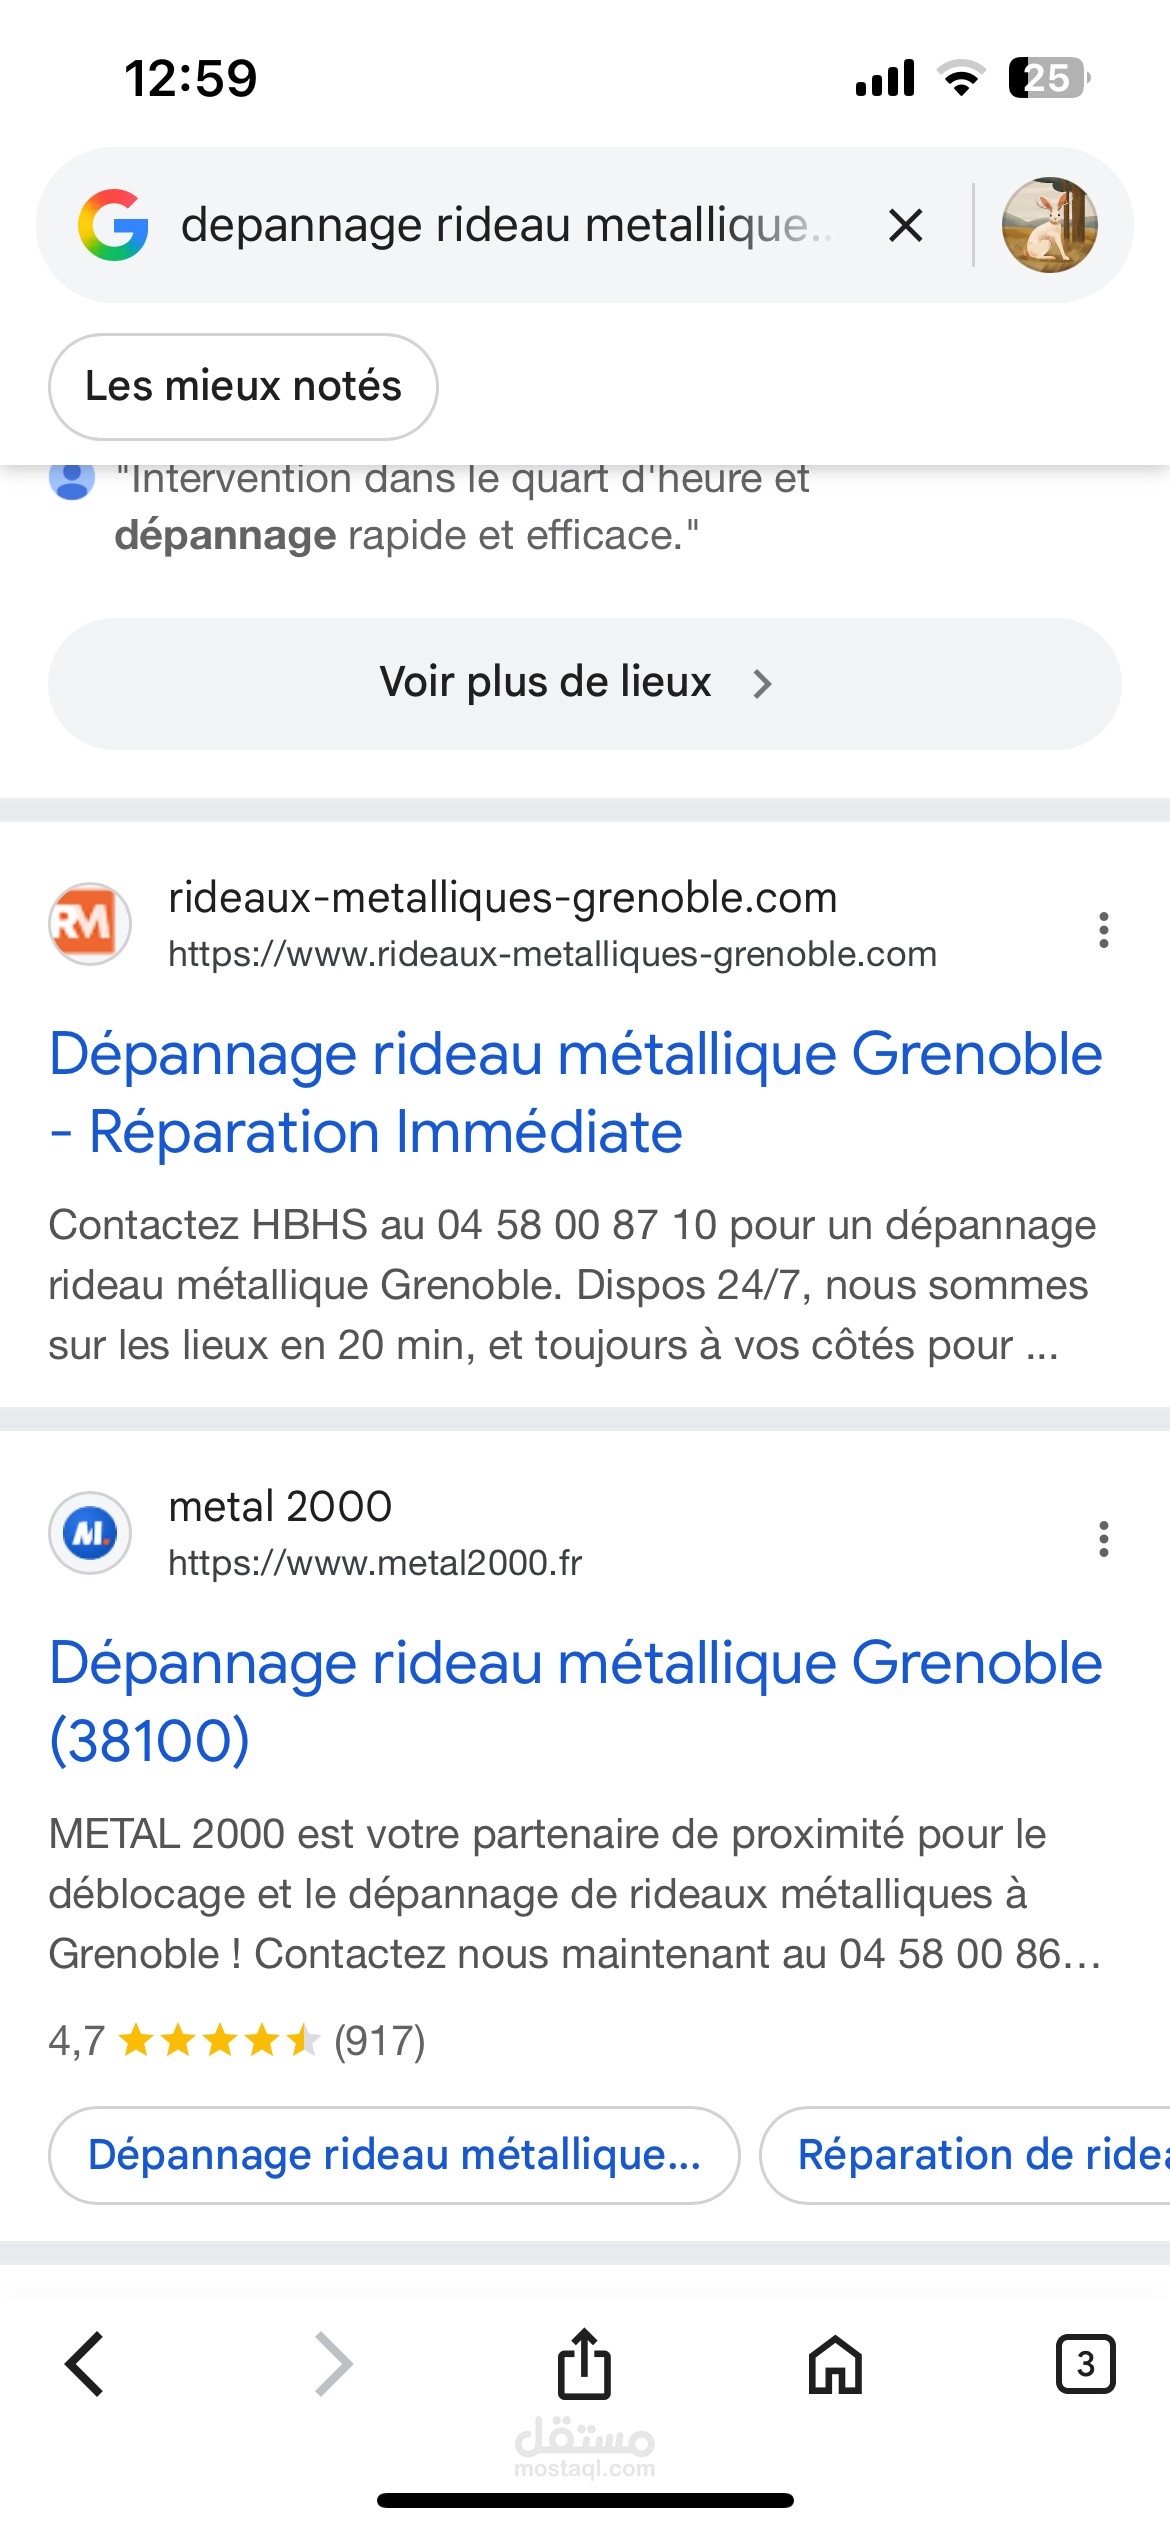Expand 'Voir plus de lieux' list
The height and width of the screenshot is (2532, 1170).
584,683
